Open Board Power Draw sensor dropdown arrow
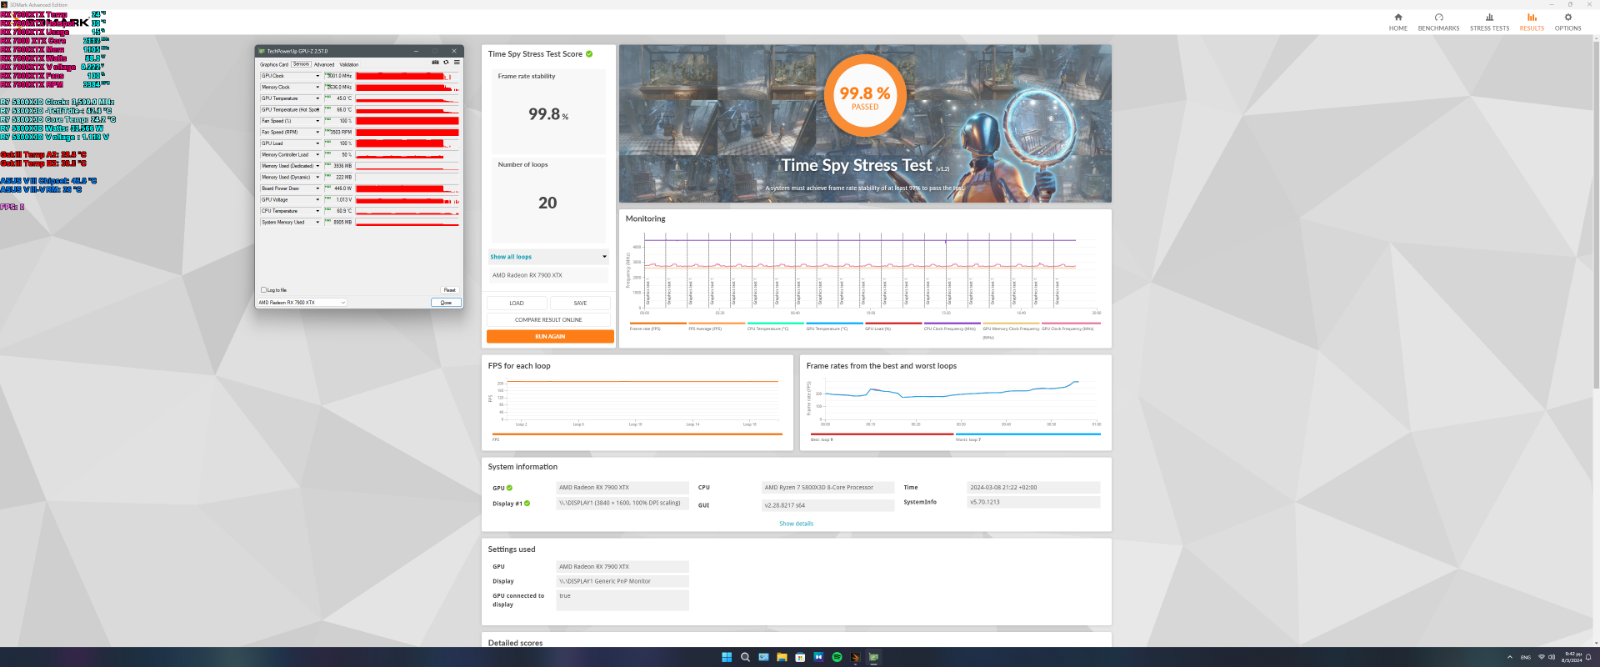 pyautogui.click(x=318, y=188)
